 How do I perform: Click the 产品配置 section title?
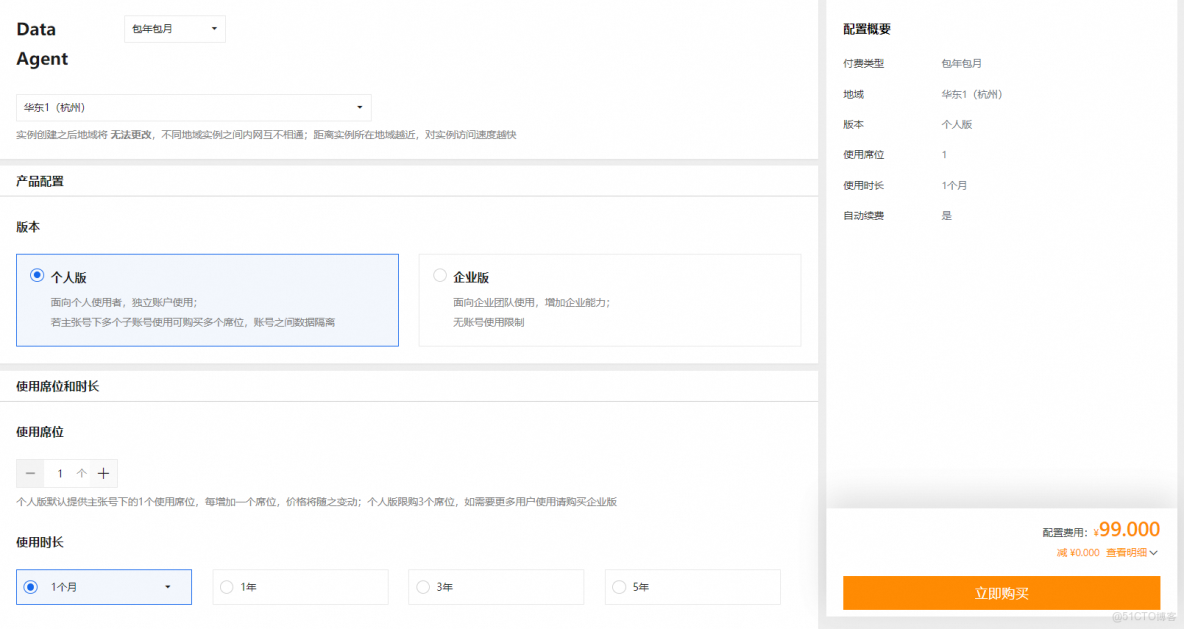click(x=38, y=181)
